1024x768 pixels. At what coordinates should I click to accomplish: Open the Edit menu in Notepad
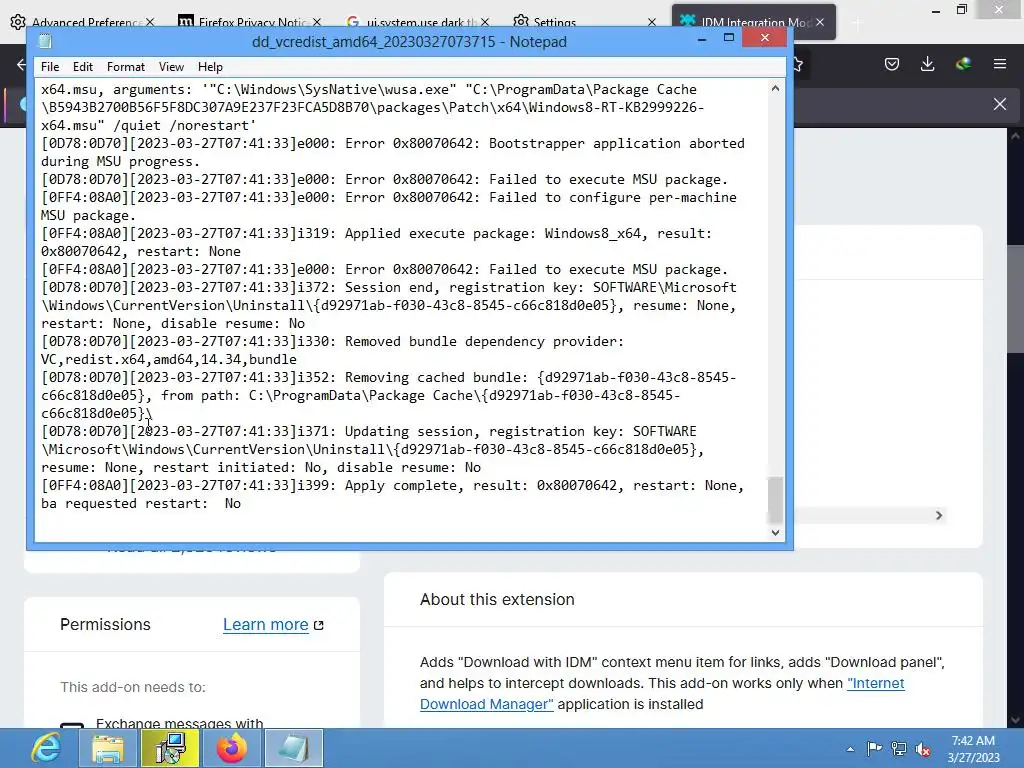(82, 67)
